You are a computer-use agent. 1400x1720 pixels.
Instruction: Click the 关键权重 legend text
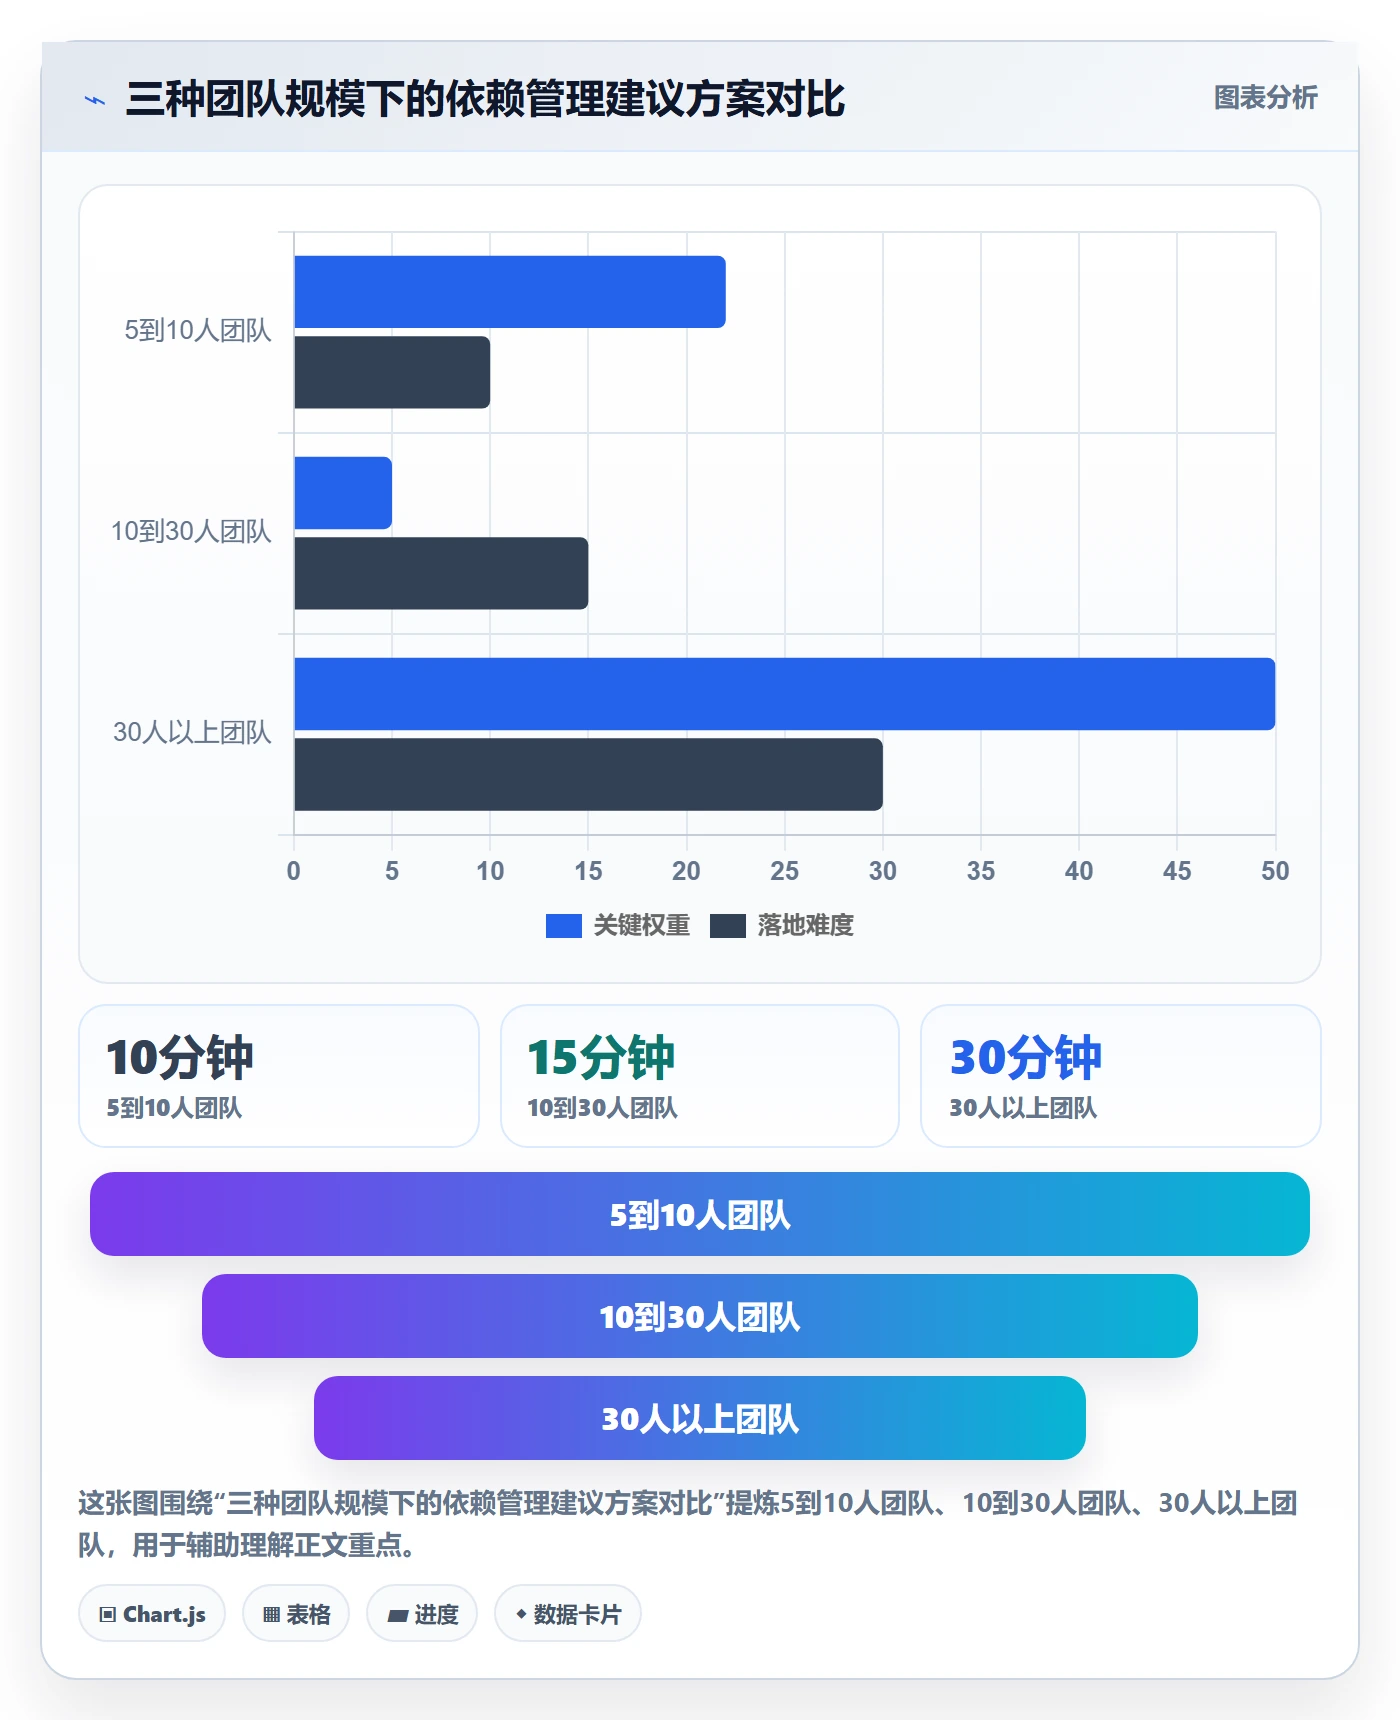(642, 926)
